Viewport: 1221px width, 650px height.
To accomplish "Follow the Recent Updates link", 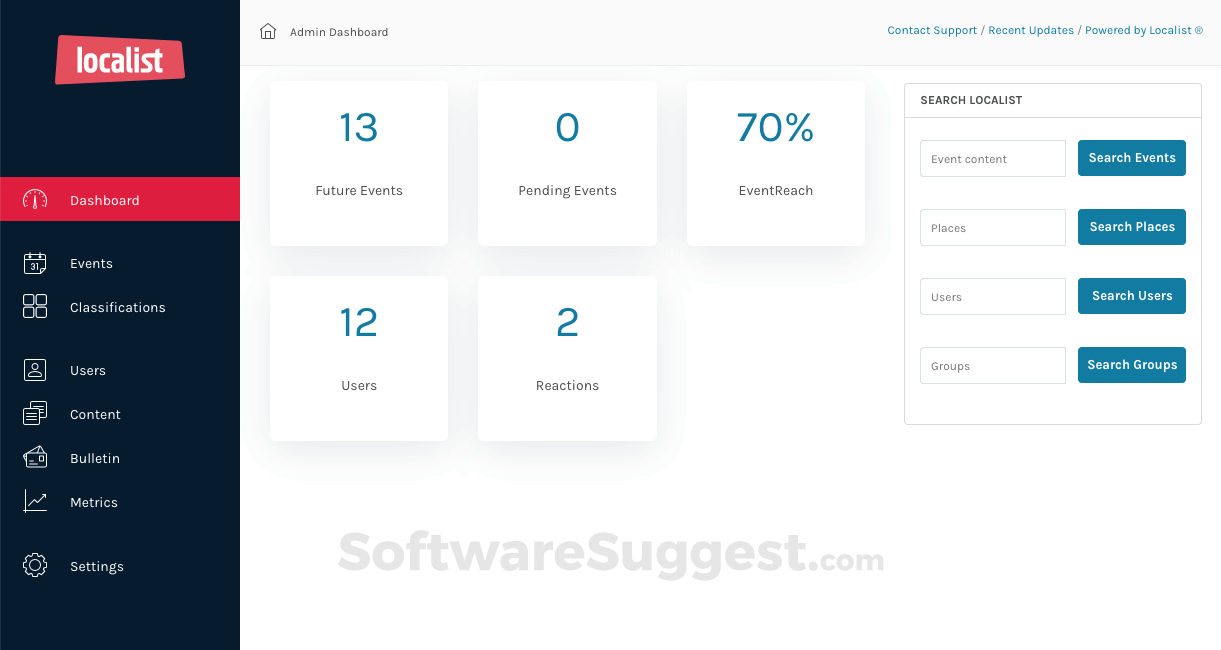I will click(1031, 30).
